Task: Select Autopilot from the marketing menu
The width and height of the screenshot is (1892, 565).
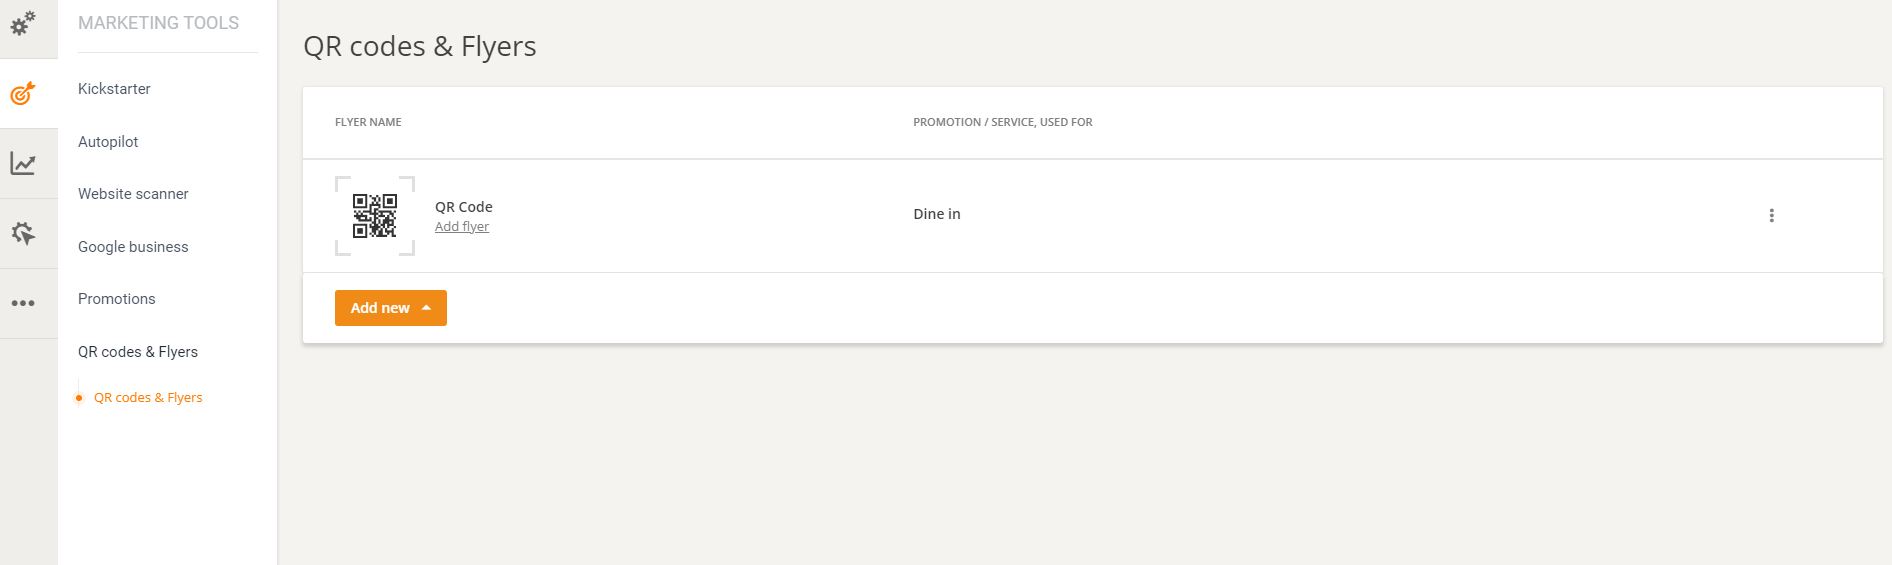Action: [x=108, y=142]
